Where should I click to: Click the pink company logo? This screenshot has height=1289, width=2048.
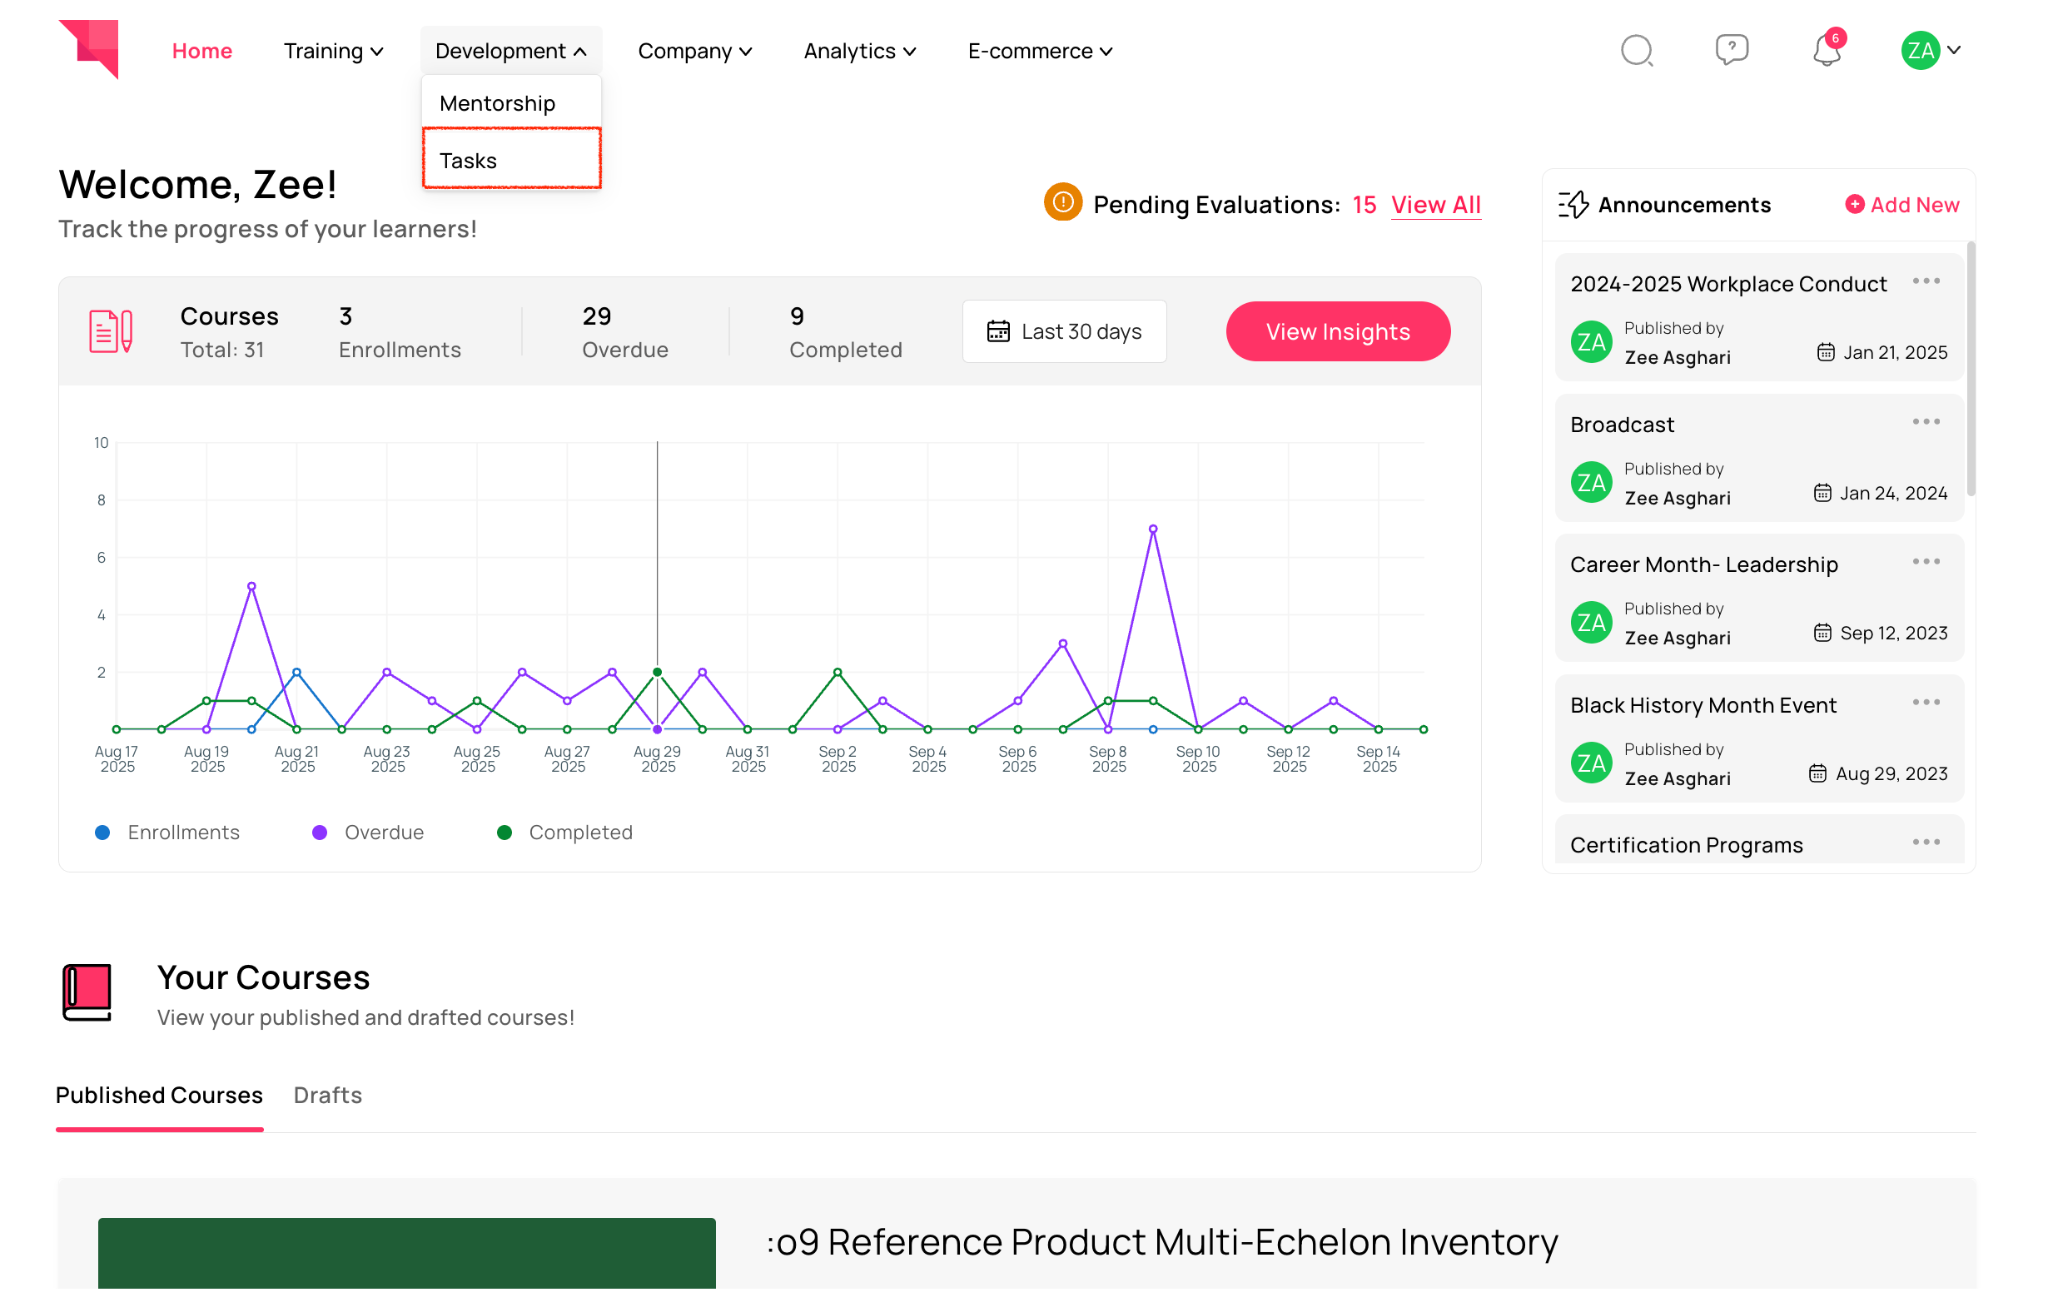[x=90, y=48]
